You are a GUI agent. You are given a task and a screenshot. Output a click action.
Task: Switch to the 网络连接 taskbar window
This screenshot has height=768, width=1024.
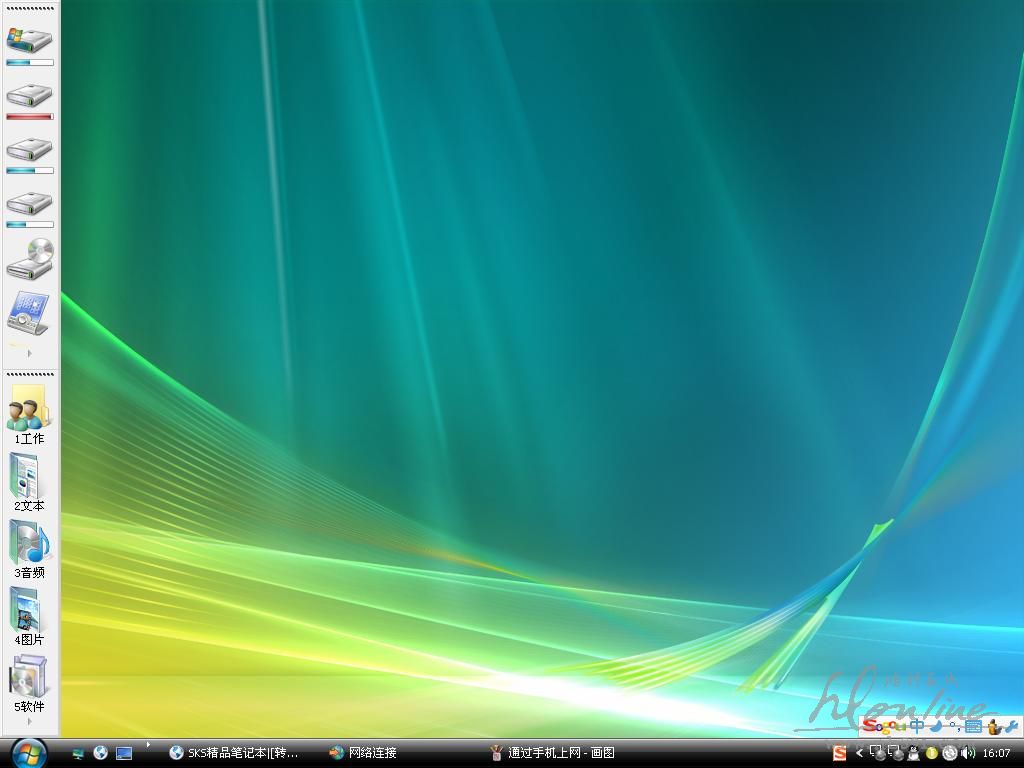coord(365,753)
